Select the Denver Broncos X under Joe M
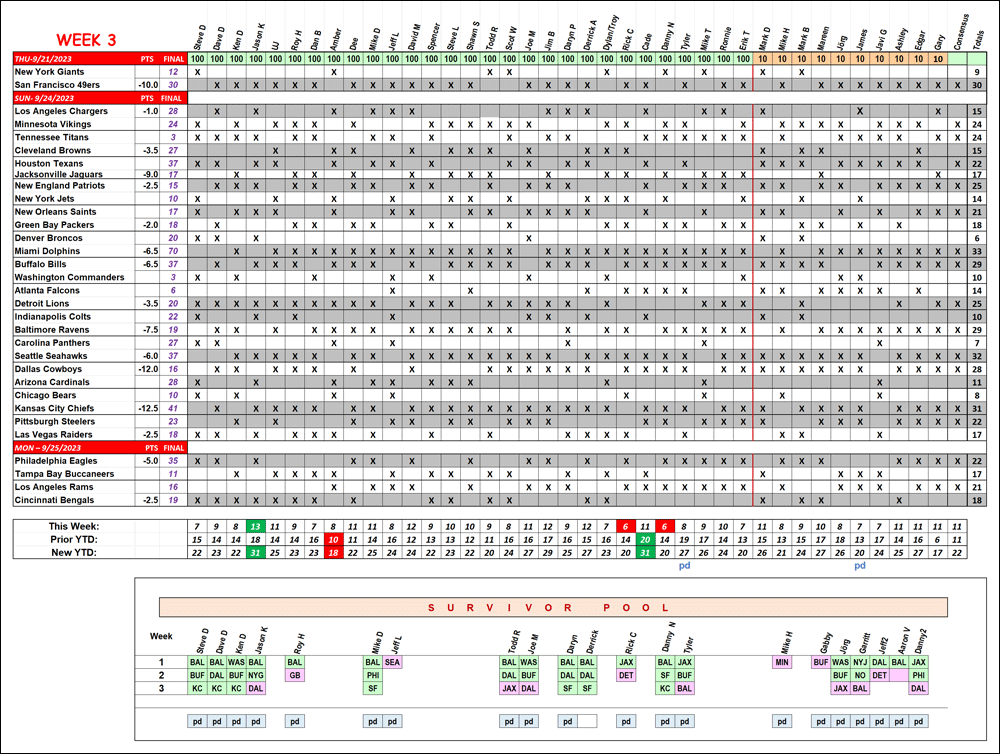The image size is (1000, 754). click(529, 238)
